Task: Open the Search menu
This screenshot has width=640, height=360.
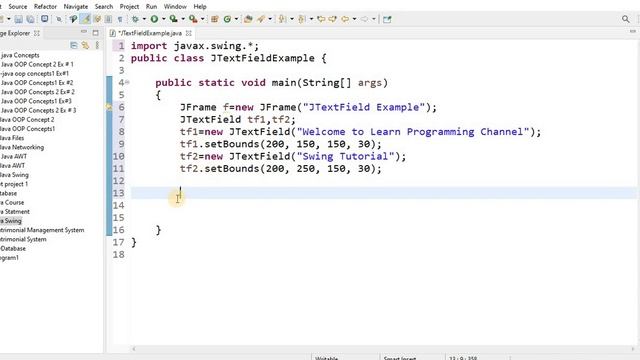Action: [104, 7]
